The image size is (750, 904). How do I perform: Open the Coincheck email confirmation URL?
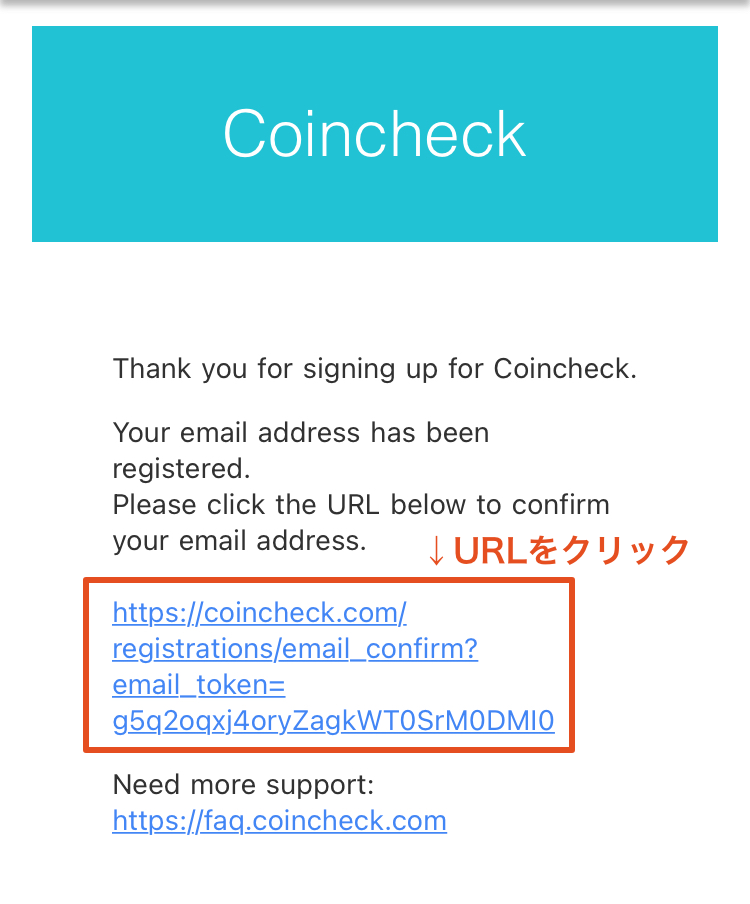333,666
